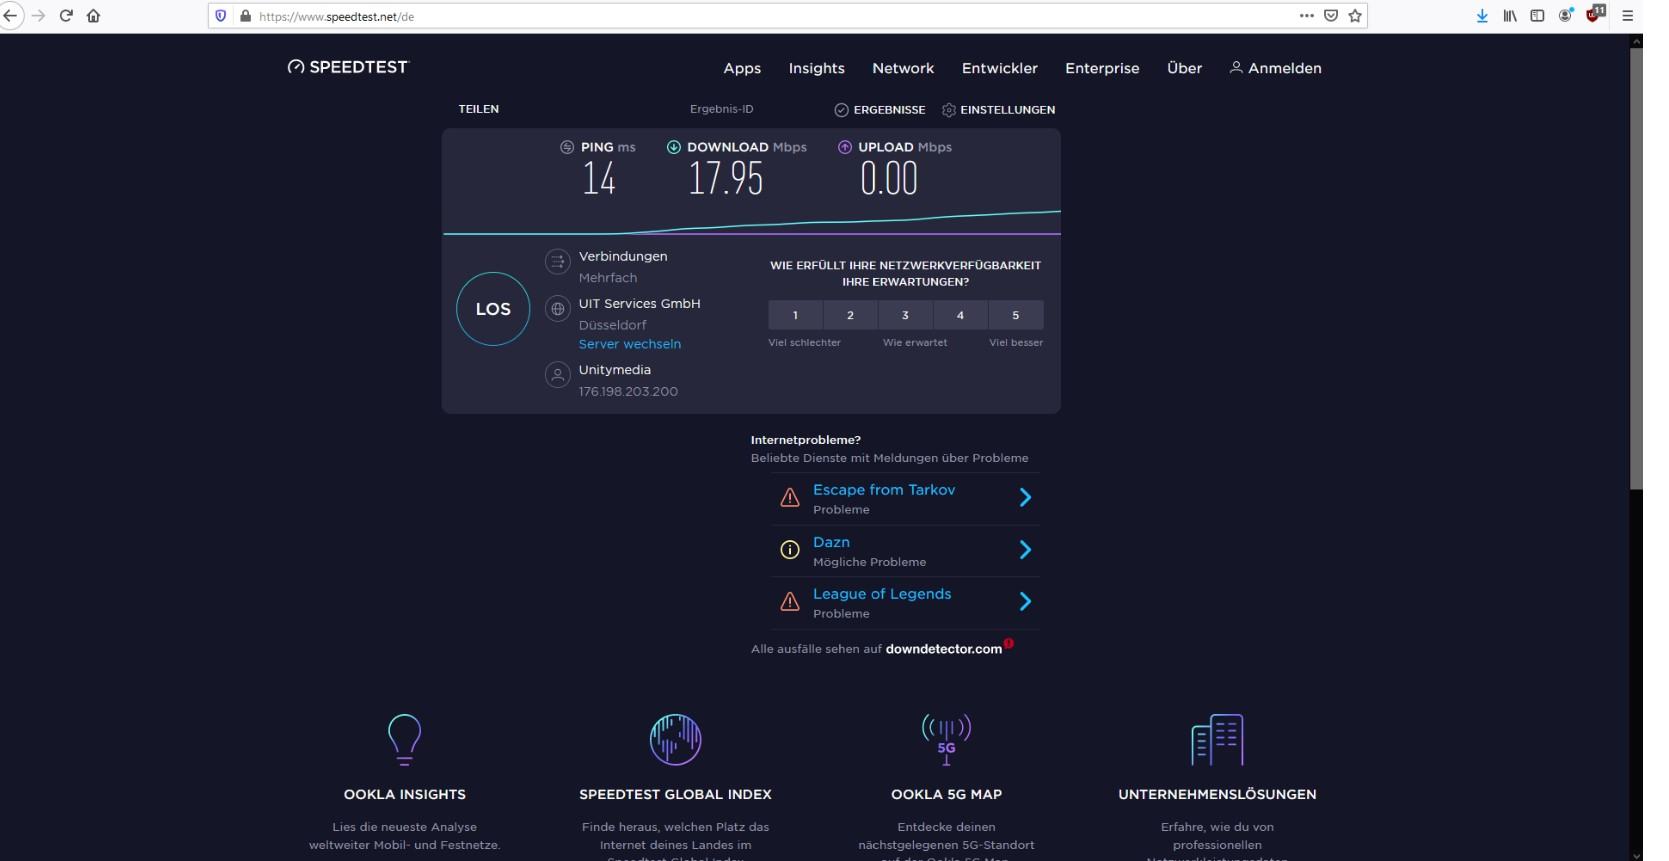Reload the page with refresh icon
Viewport: 1669px width, 861px height.
pyautogui.click(x=66, y=16)
